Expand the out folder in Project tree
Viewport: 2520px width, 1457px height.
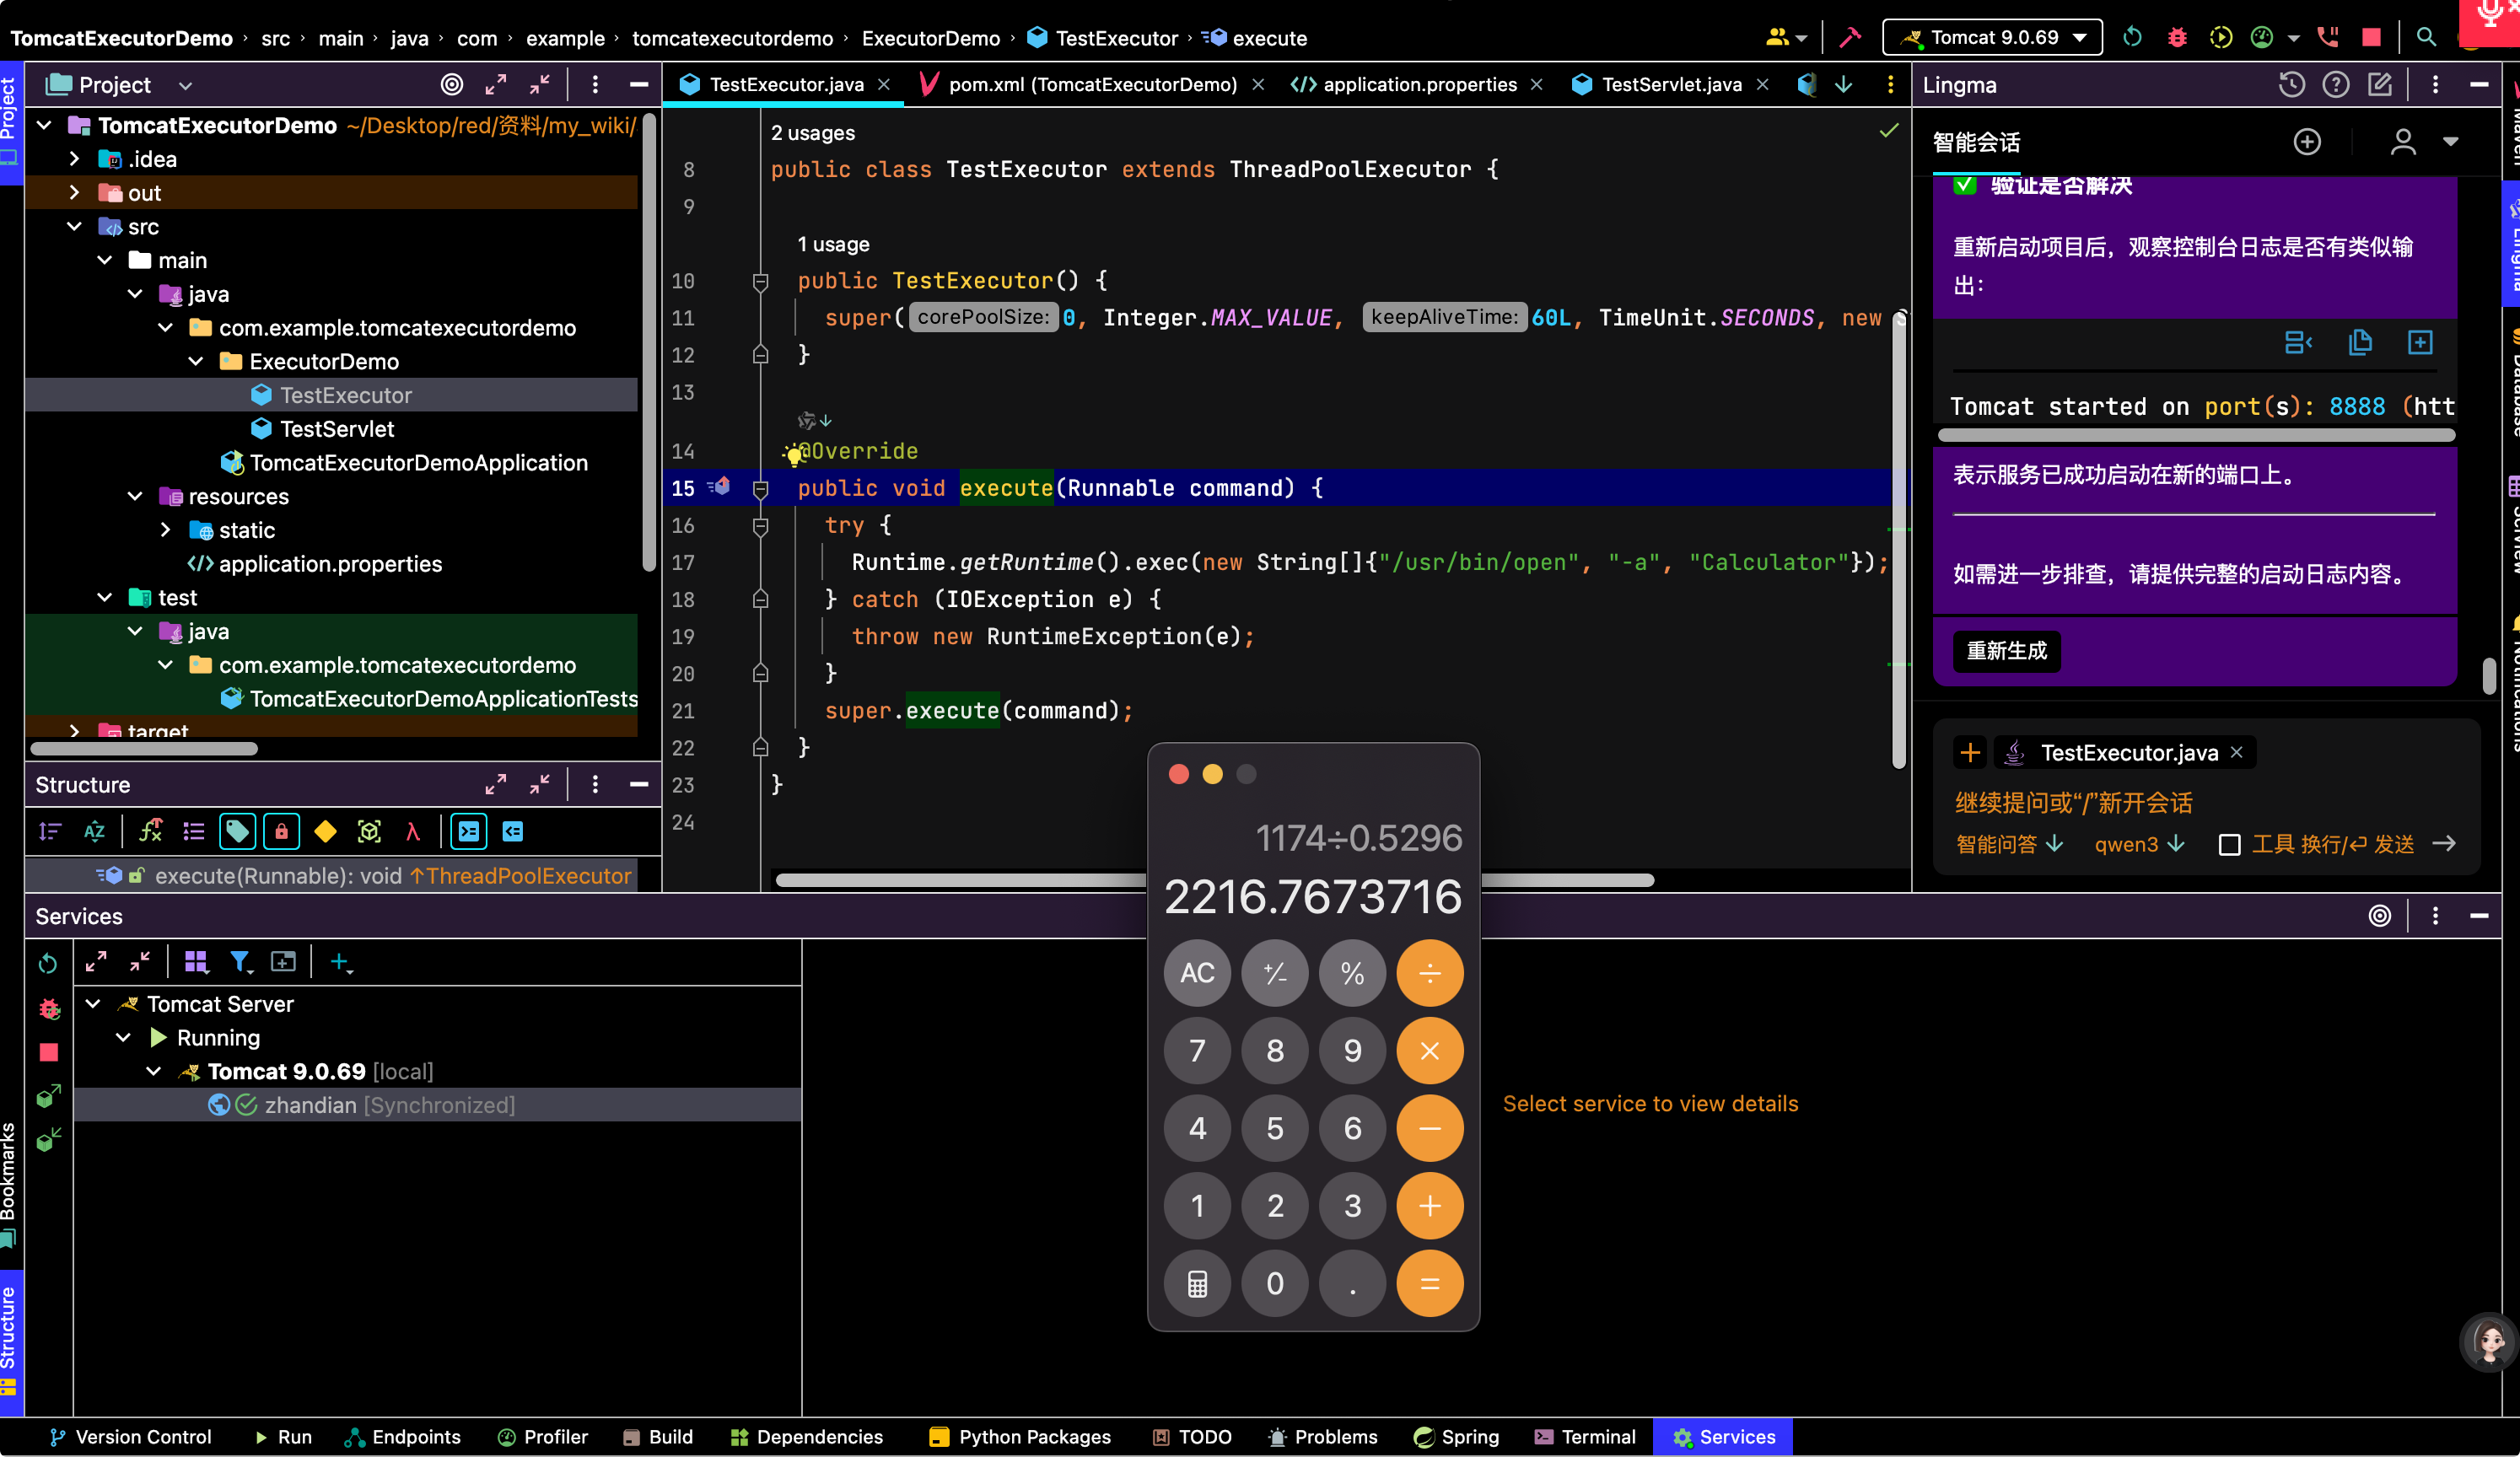(x=74, y=193)
